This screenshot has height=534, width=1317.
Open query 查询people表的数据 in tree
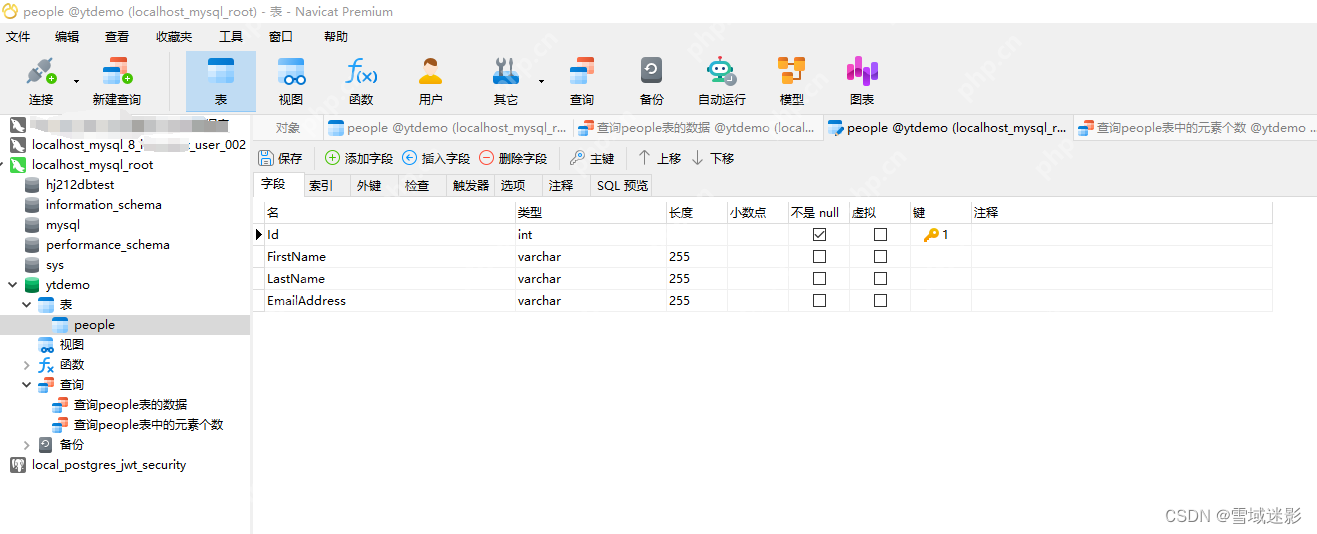pyautogui.click(x=130, y=405)
